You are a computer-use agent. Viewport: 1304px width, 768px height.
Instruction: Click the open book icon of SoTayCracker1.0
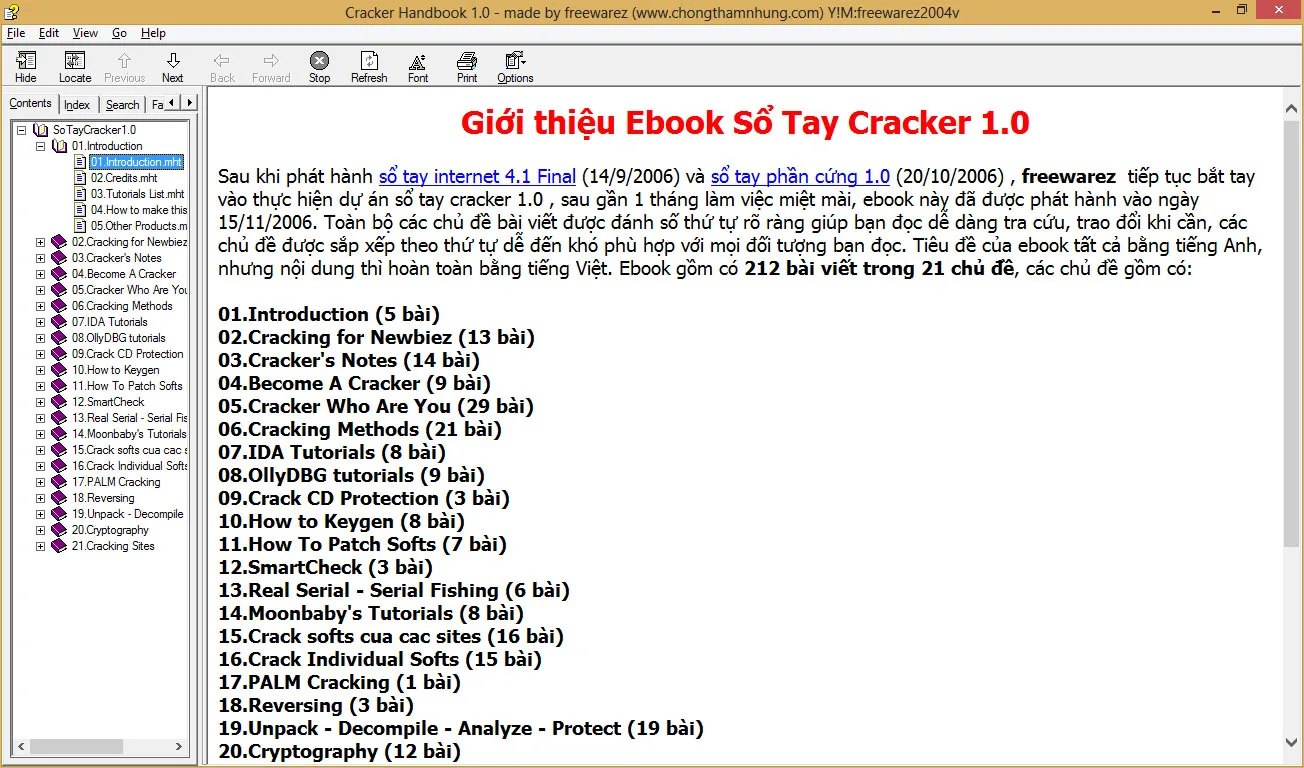(41, 130)
